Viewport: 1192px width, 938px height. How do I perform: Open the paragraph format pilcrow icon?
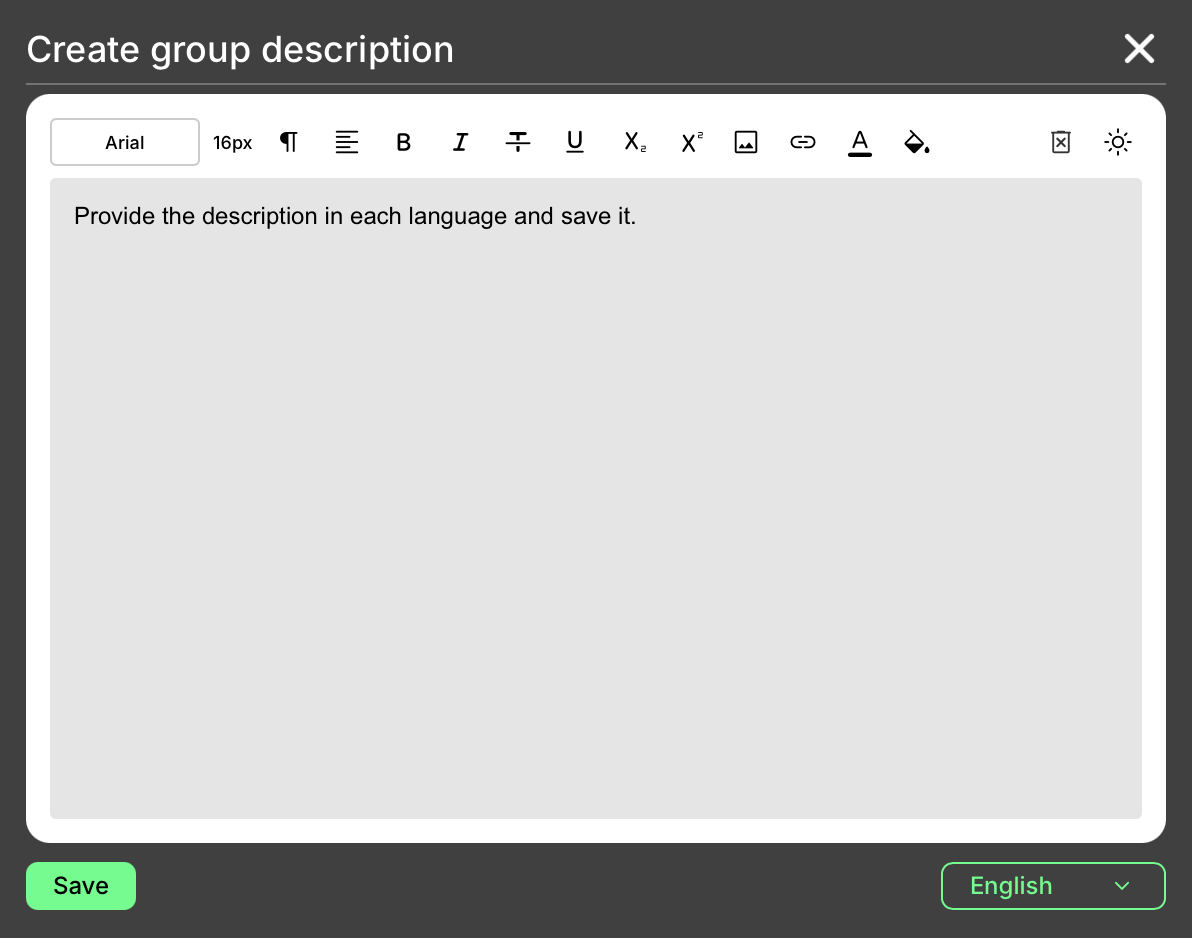tap(289, 142)
